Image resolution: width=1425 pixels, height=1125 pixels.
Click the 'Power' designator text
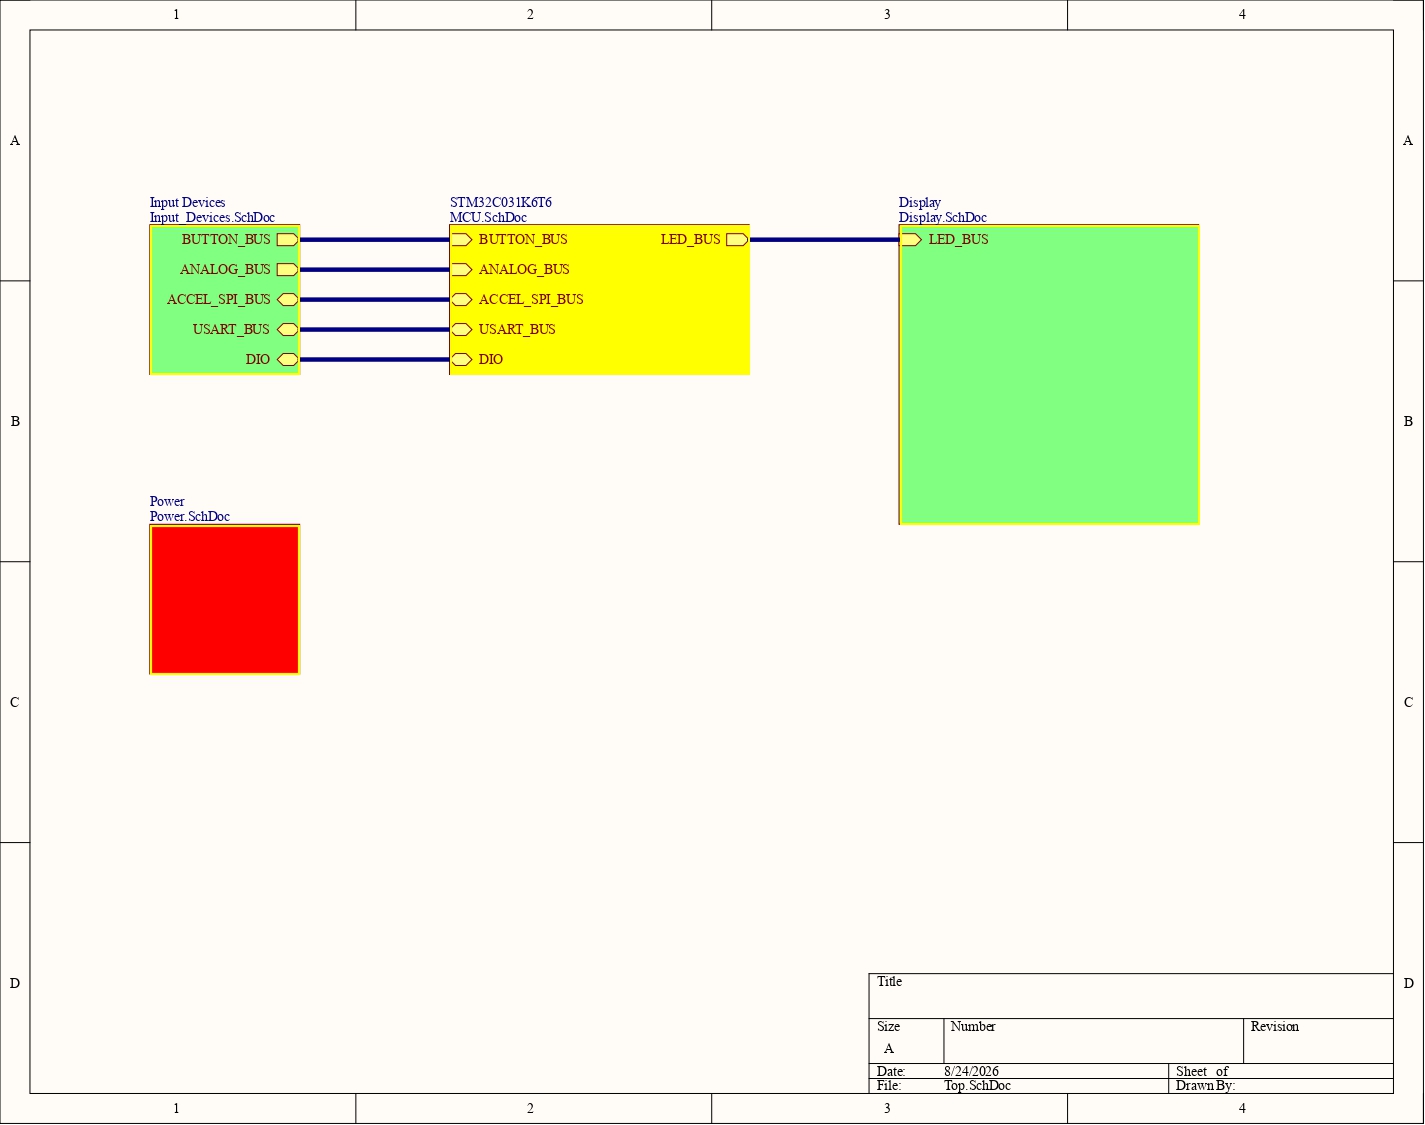(167, 502)
